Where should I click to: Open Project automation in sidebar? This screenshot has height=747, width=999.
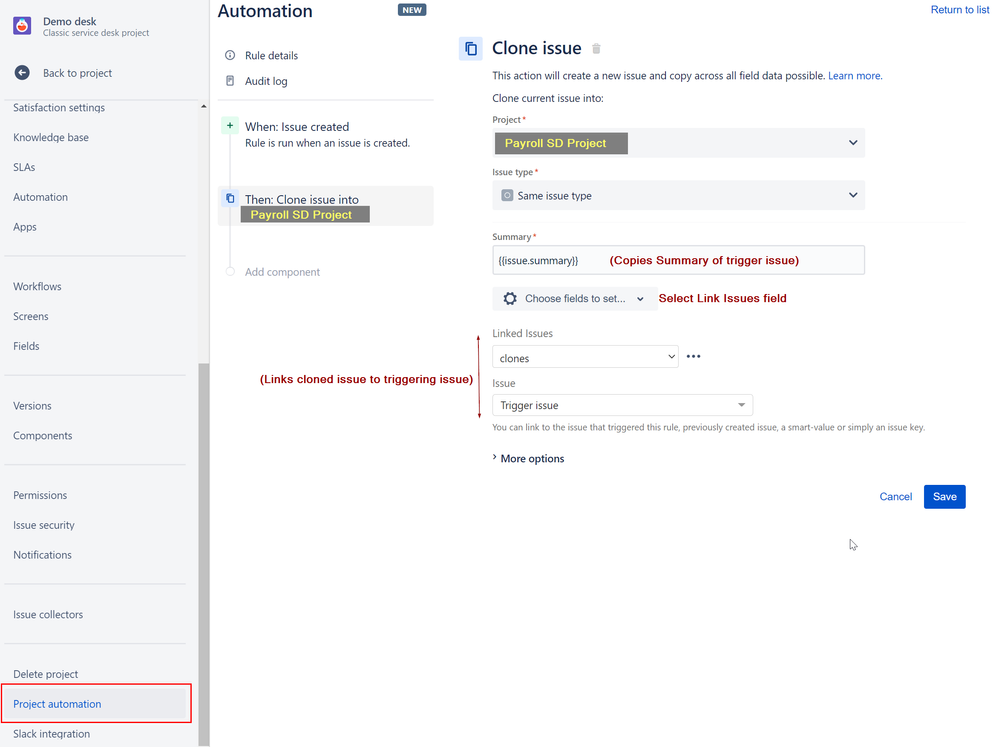(96, 704)
